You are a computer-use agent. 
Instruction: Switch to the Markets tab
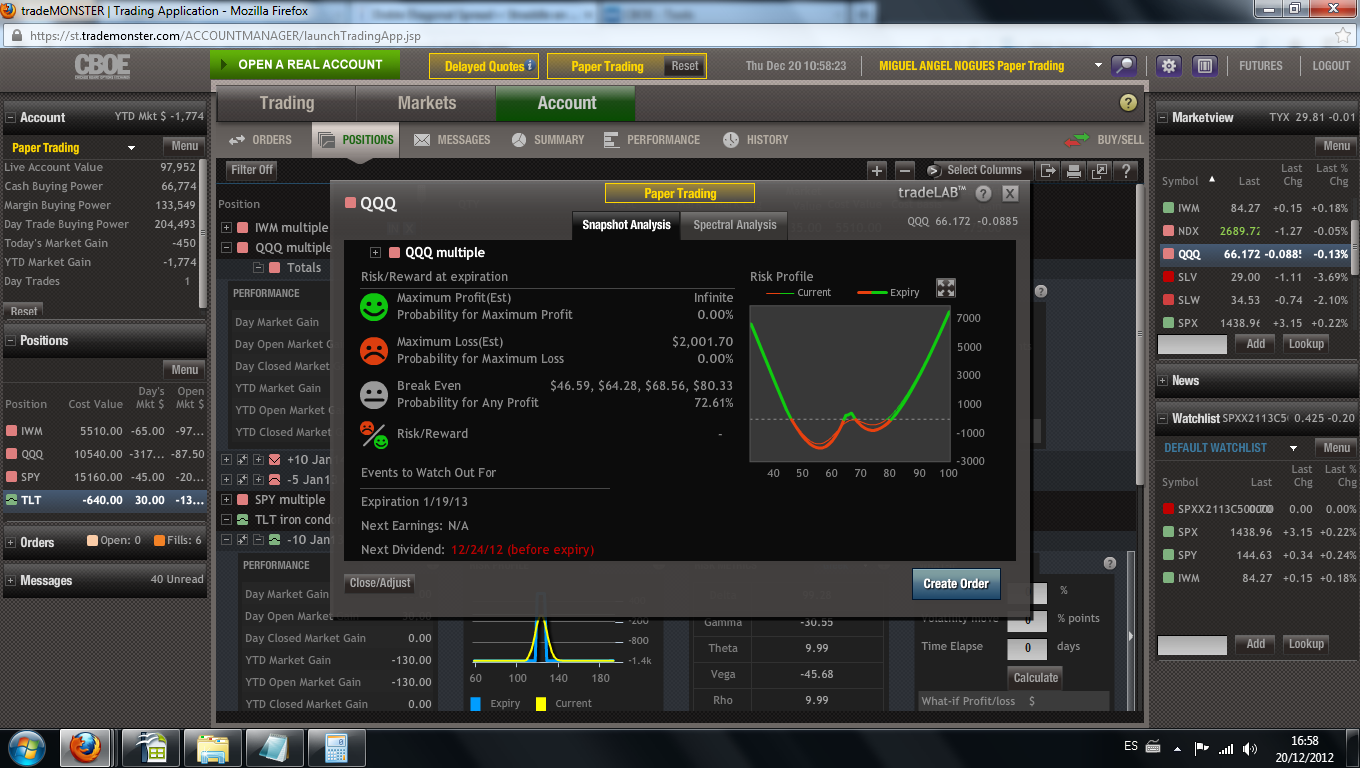[426, 103]
